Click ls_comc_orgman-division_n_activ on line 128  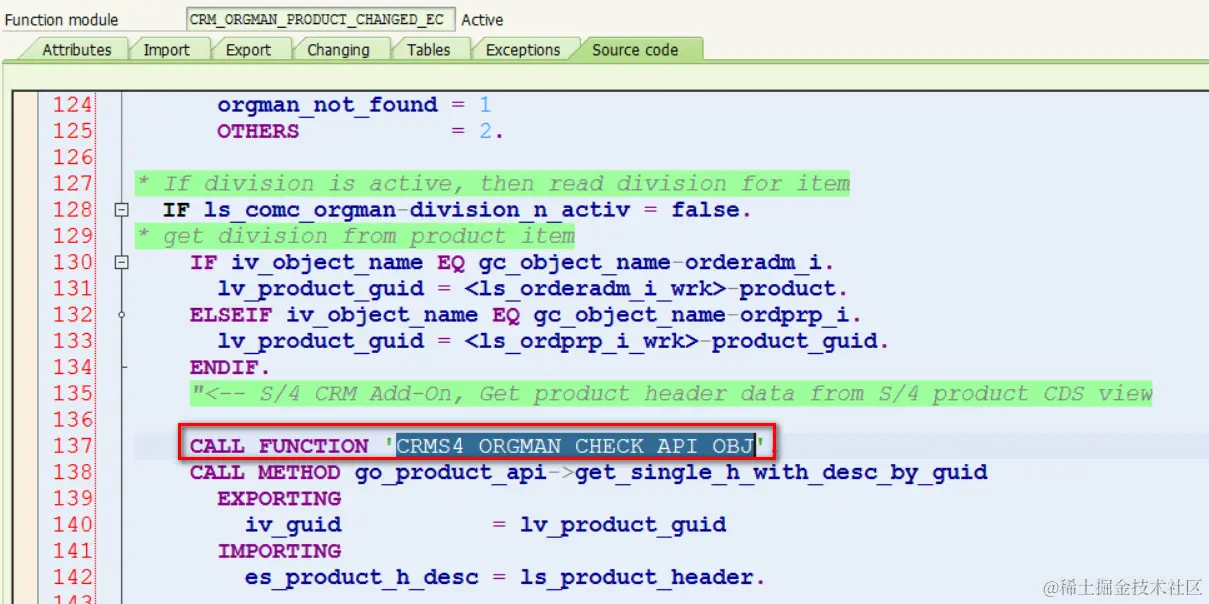[417, 210]
